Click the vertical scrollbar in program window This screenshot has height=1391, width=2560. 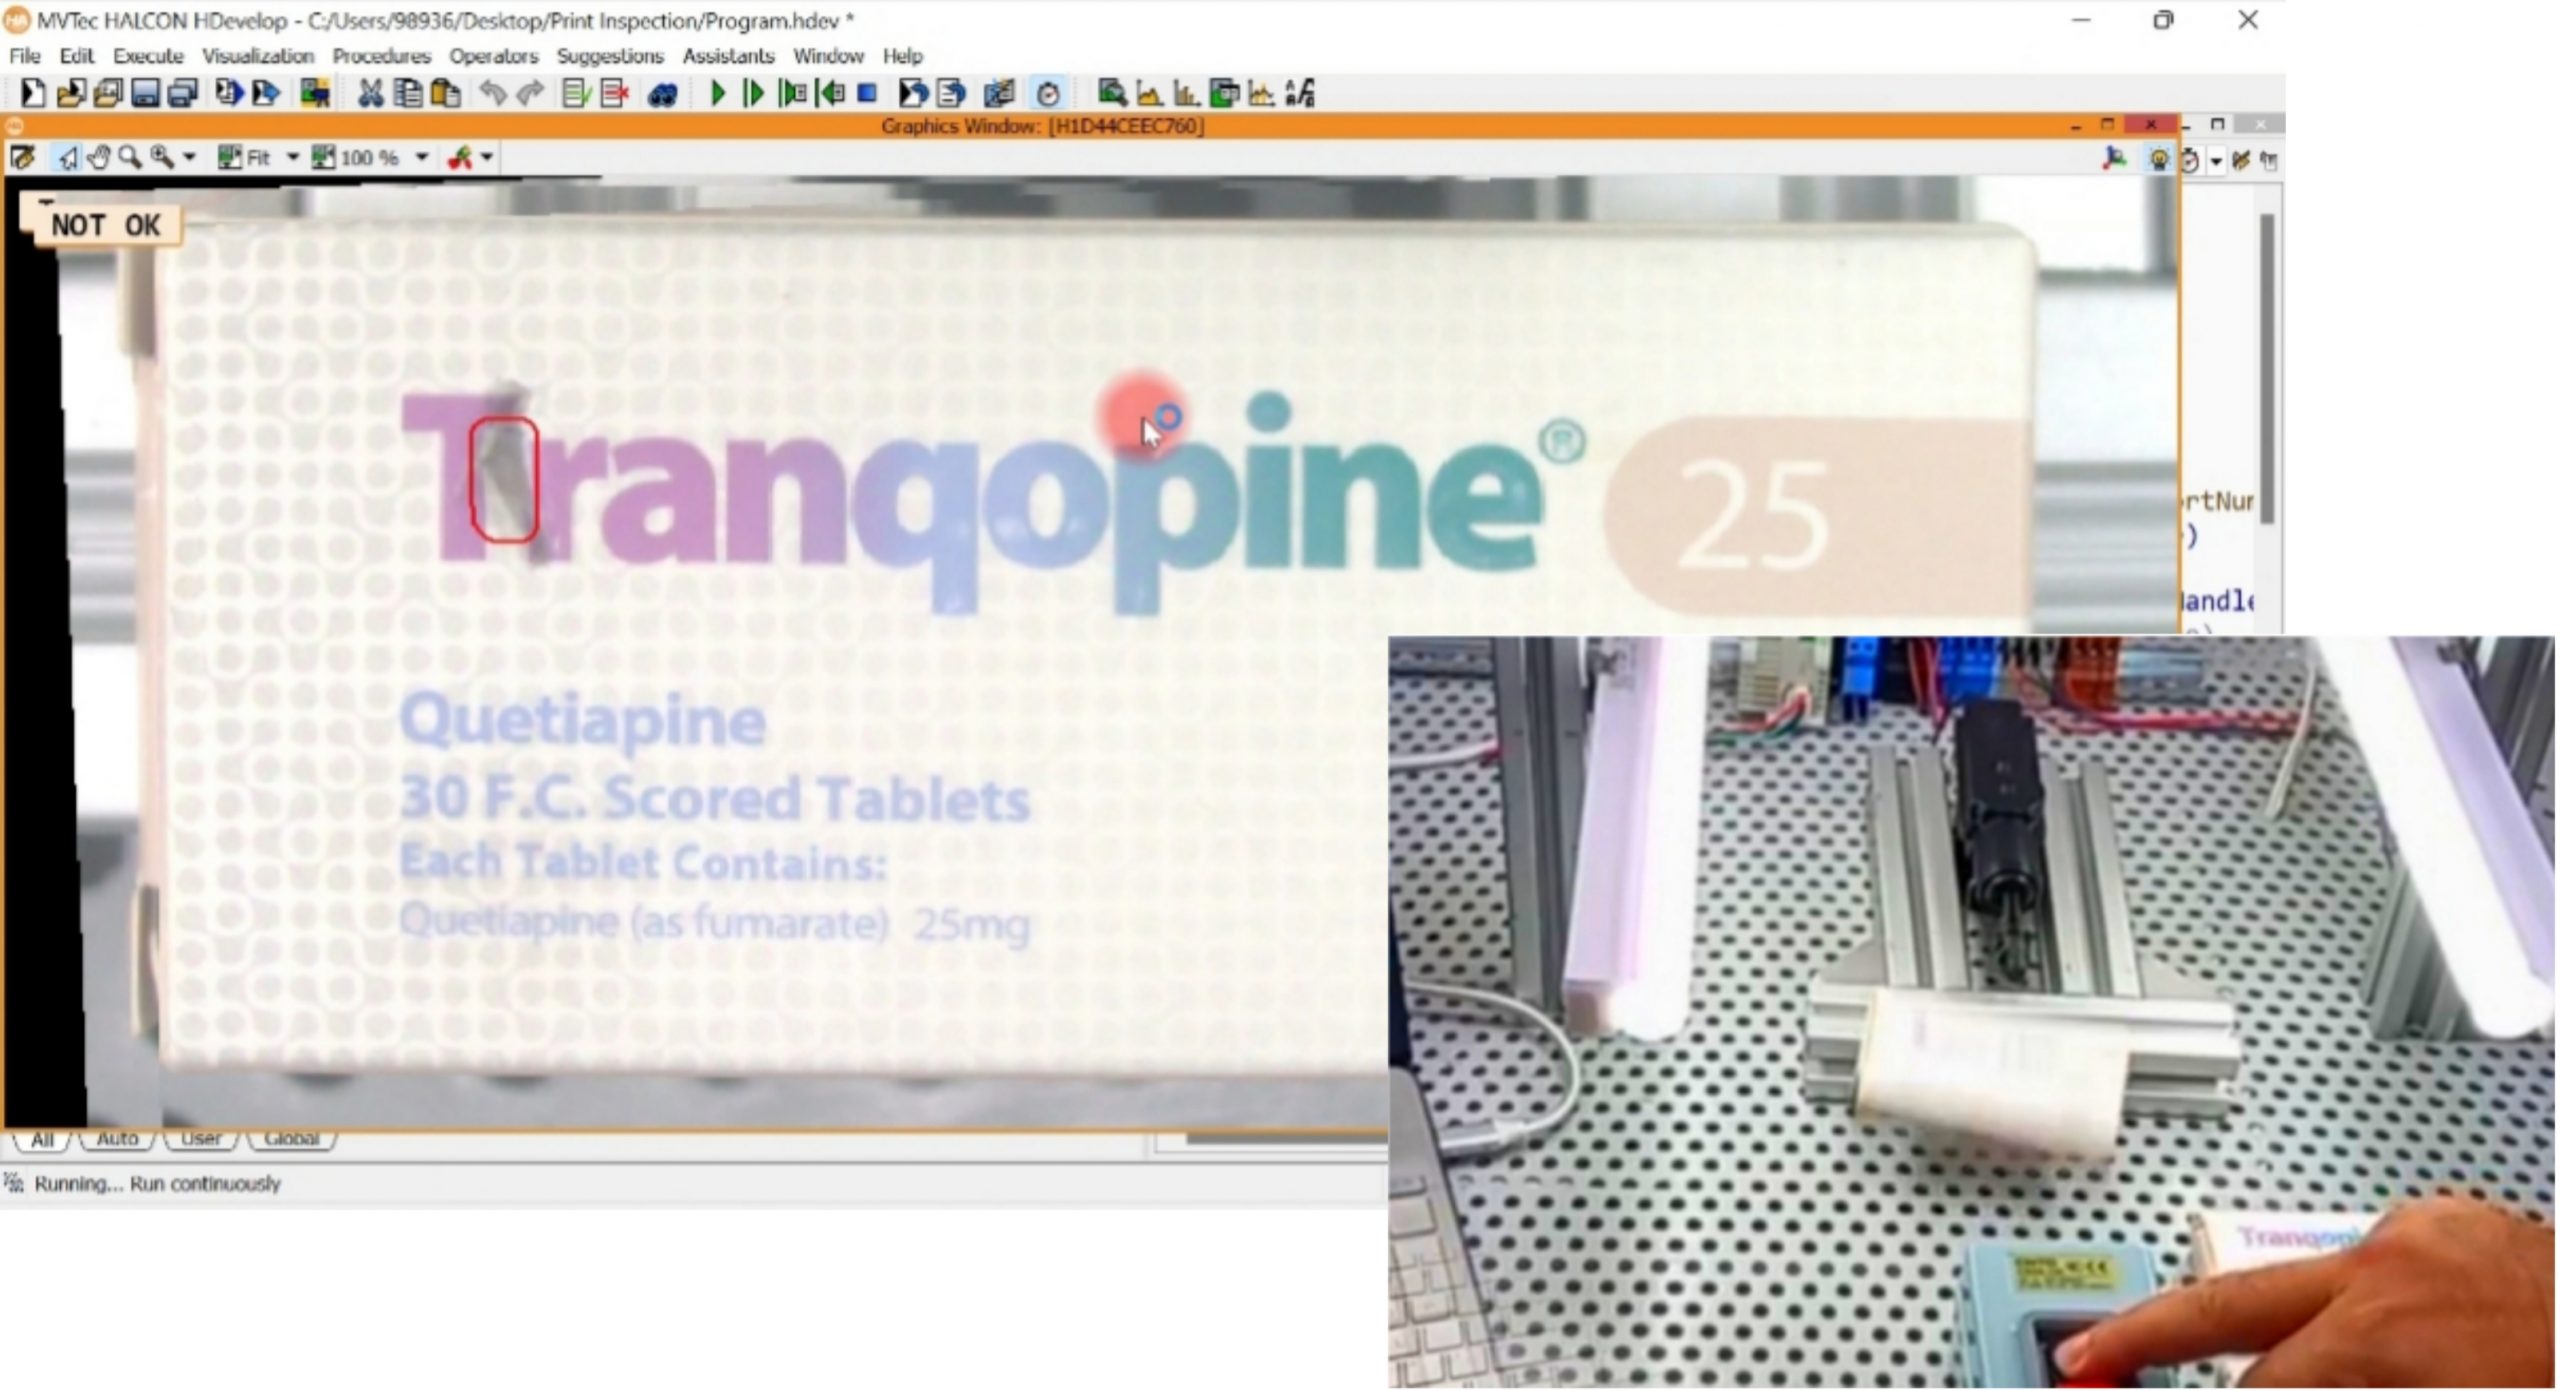[x=2267, y=368]
